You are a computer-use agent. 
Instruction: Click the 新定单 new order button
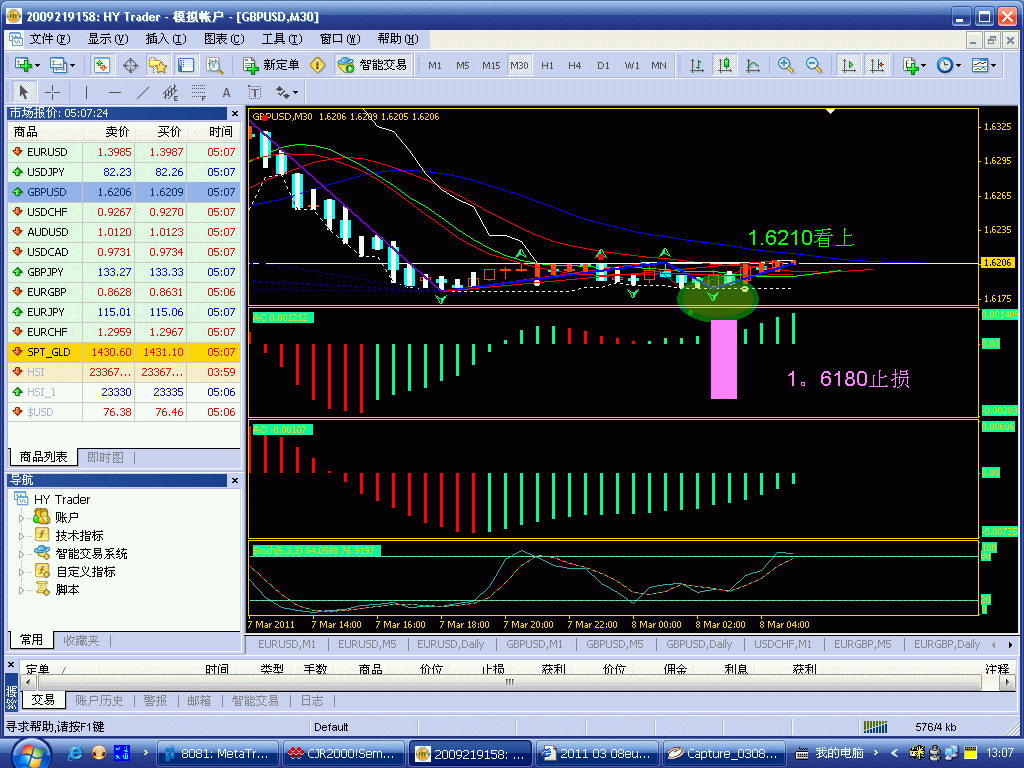271,65
